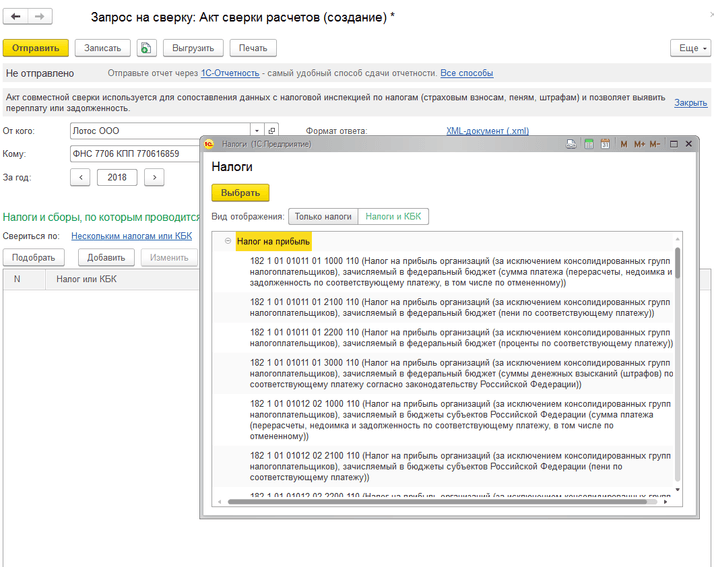Click the M+ memory add button
The image size is (714, 567).
639,144
